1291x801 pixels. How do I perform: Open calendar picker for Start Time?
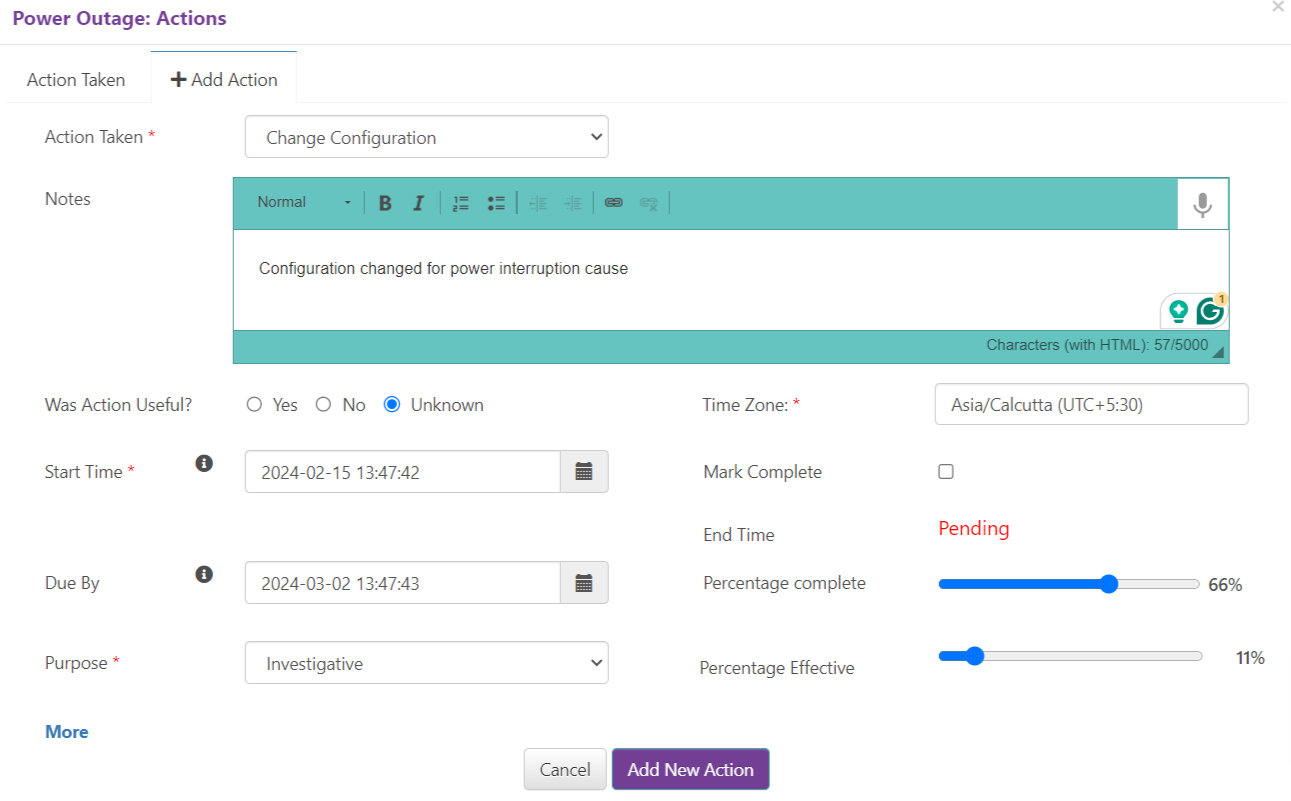[x=584, y=472]
